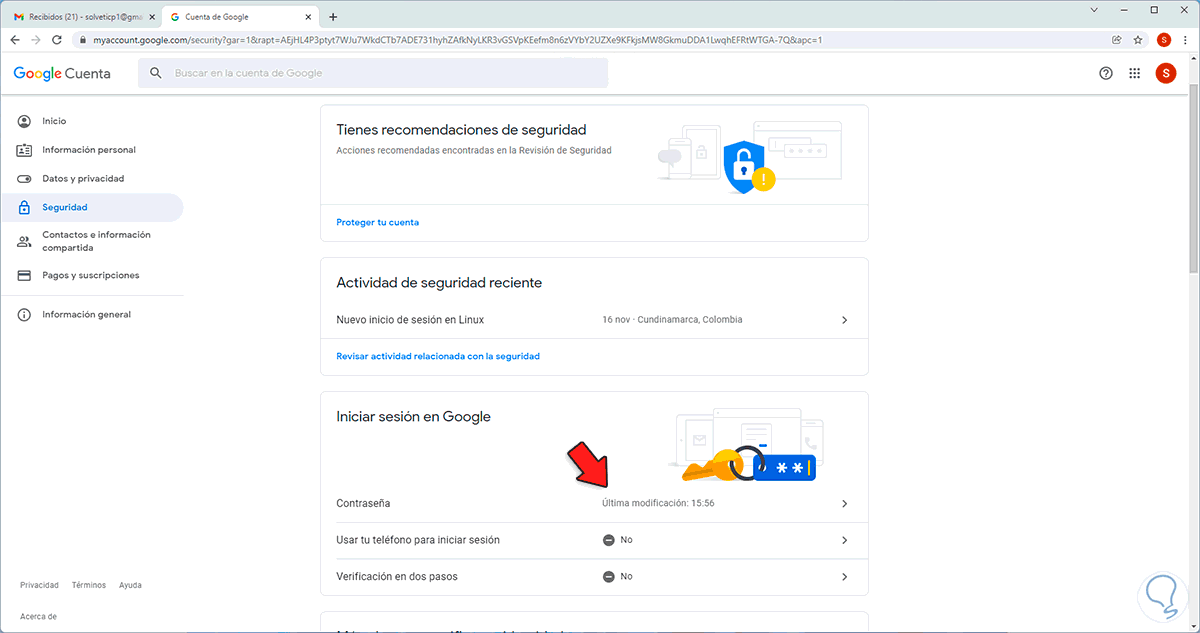Click the search magnifier icon

[x=156, y=73]
